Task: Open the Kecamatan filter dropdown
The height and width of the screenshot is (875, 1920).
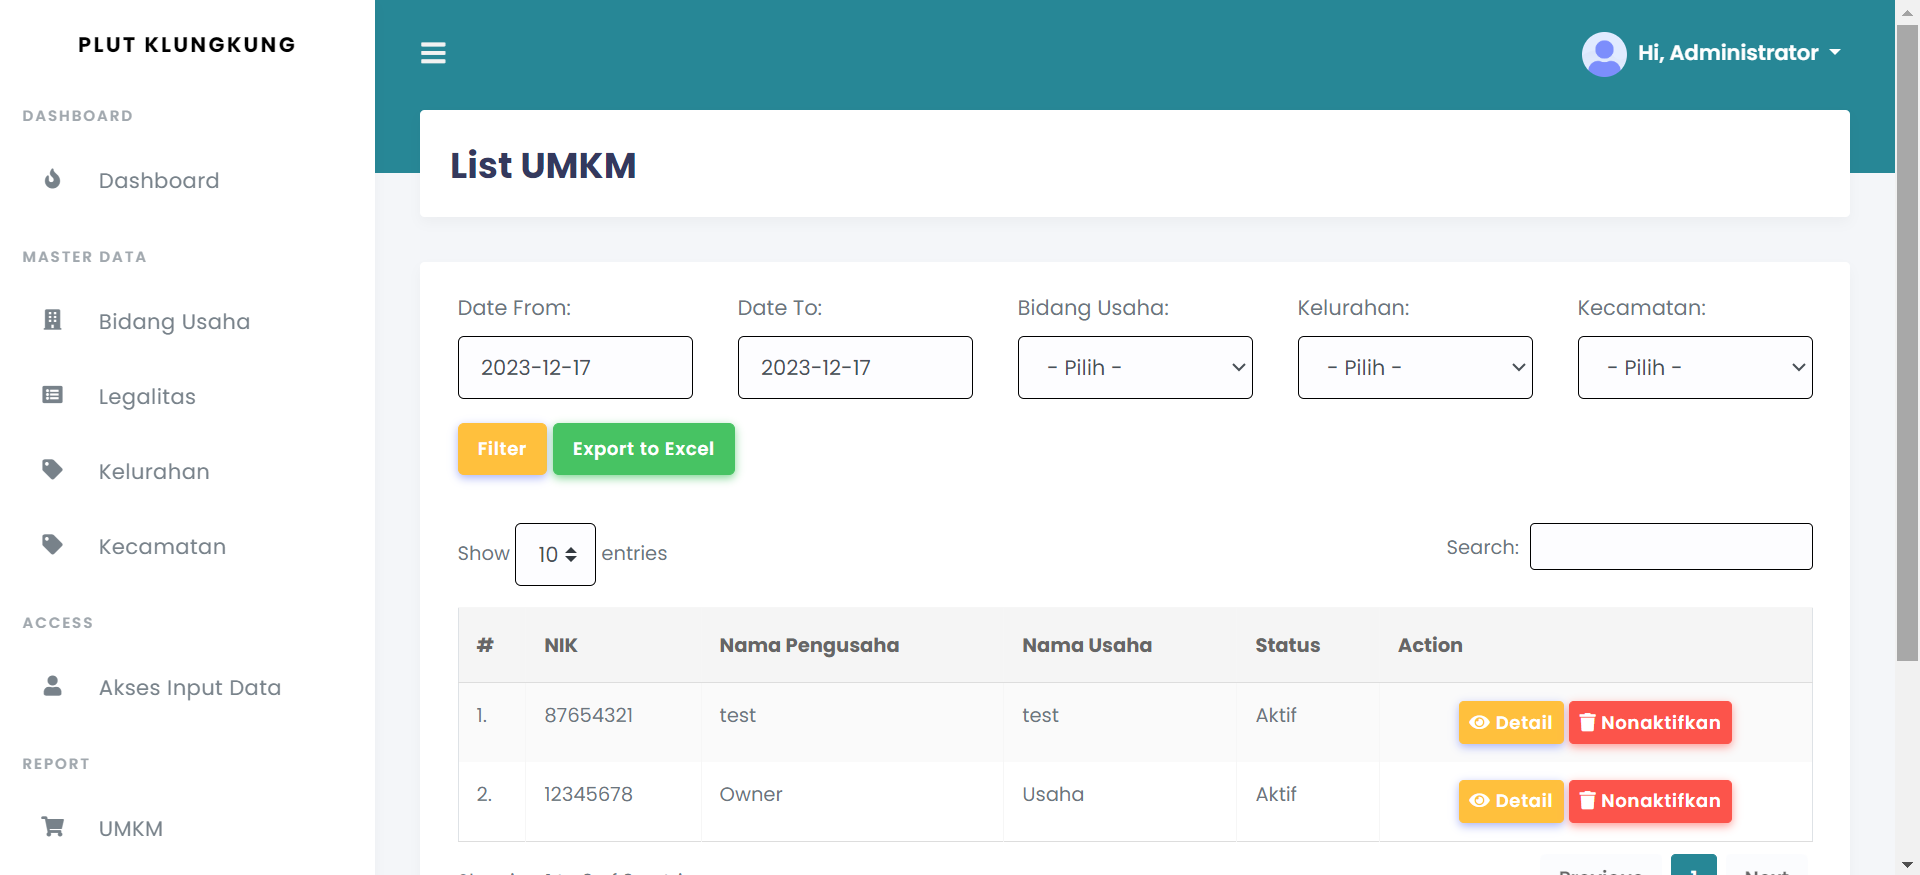Action: 1694,368
